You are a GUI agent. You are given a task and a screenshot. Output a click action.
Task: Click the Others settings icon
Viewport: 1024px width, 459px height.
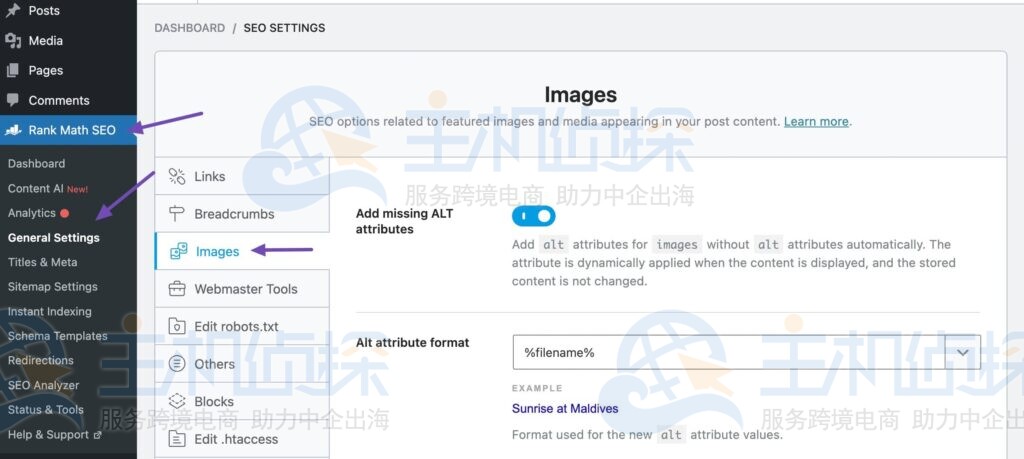coord(177,364)
